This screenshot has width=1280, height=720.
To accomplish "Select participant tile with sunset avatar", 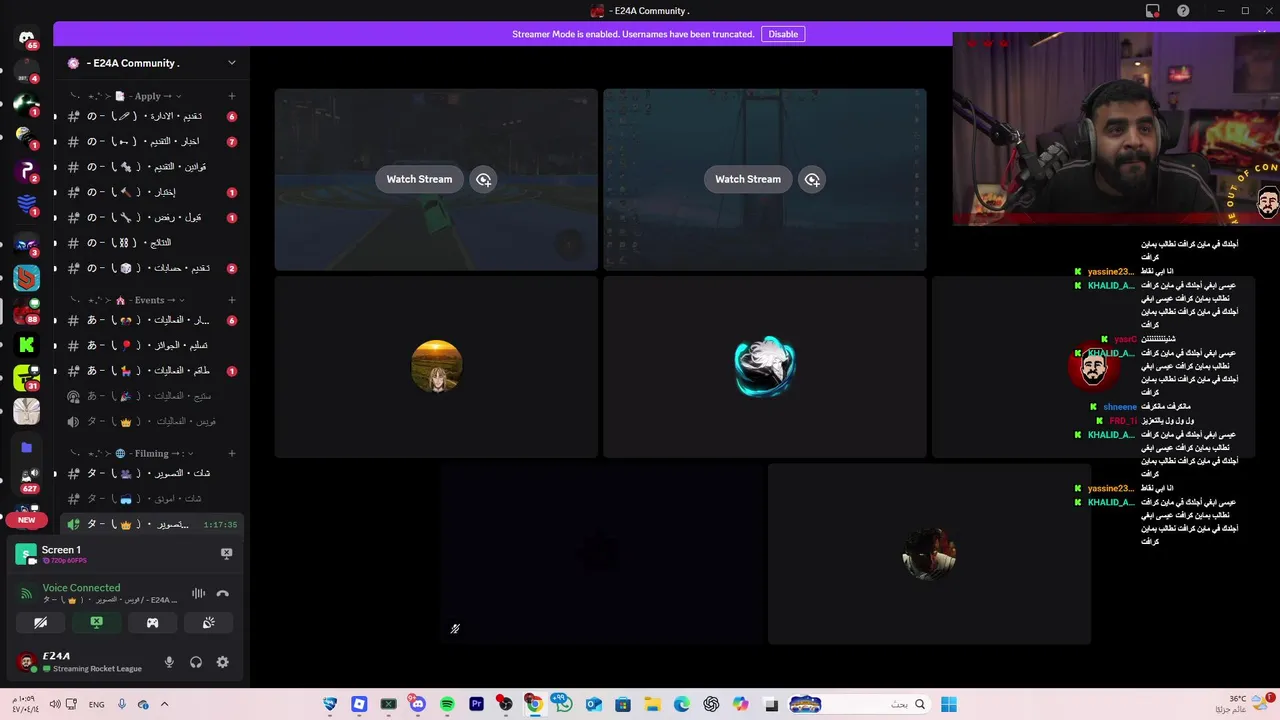I will 436,367.
